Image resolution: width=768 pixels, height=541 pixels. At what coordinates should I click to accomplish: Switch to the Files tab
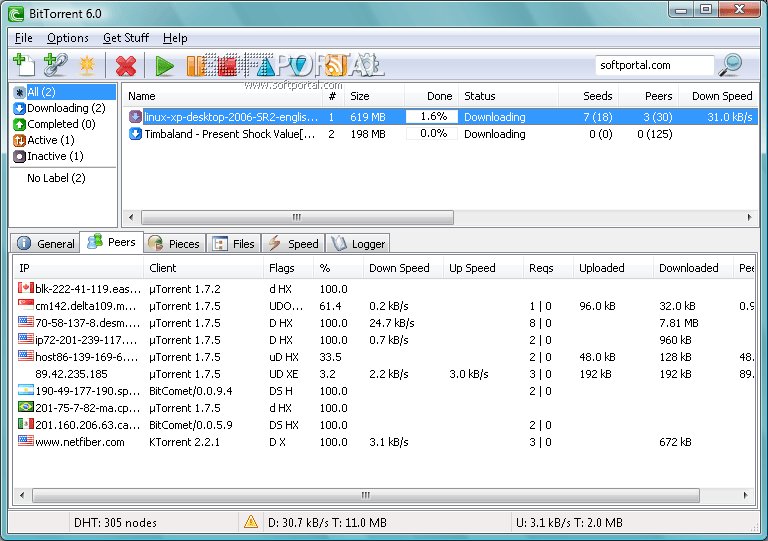(234, 243)
